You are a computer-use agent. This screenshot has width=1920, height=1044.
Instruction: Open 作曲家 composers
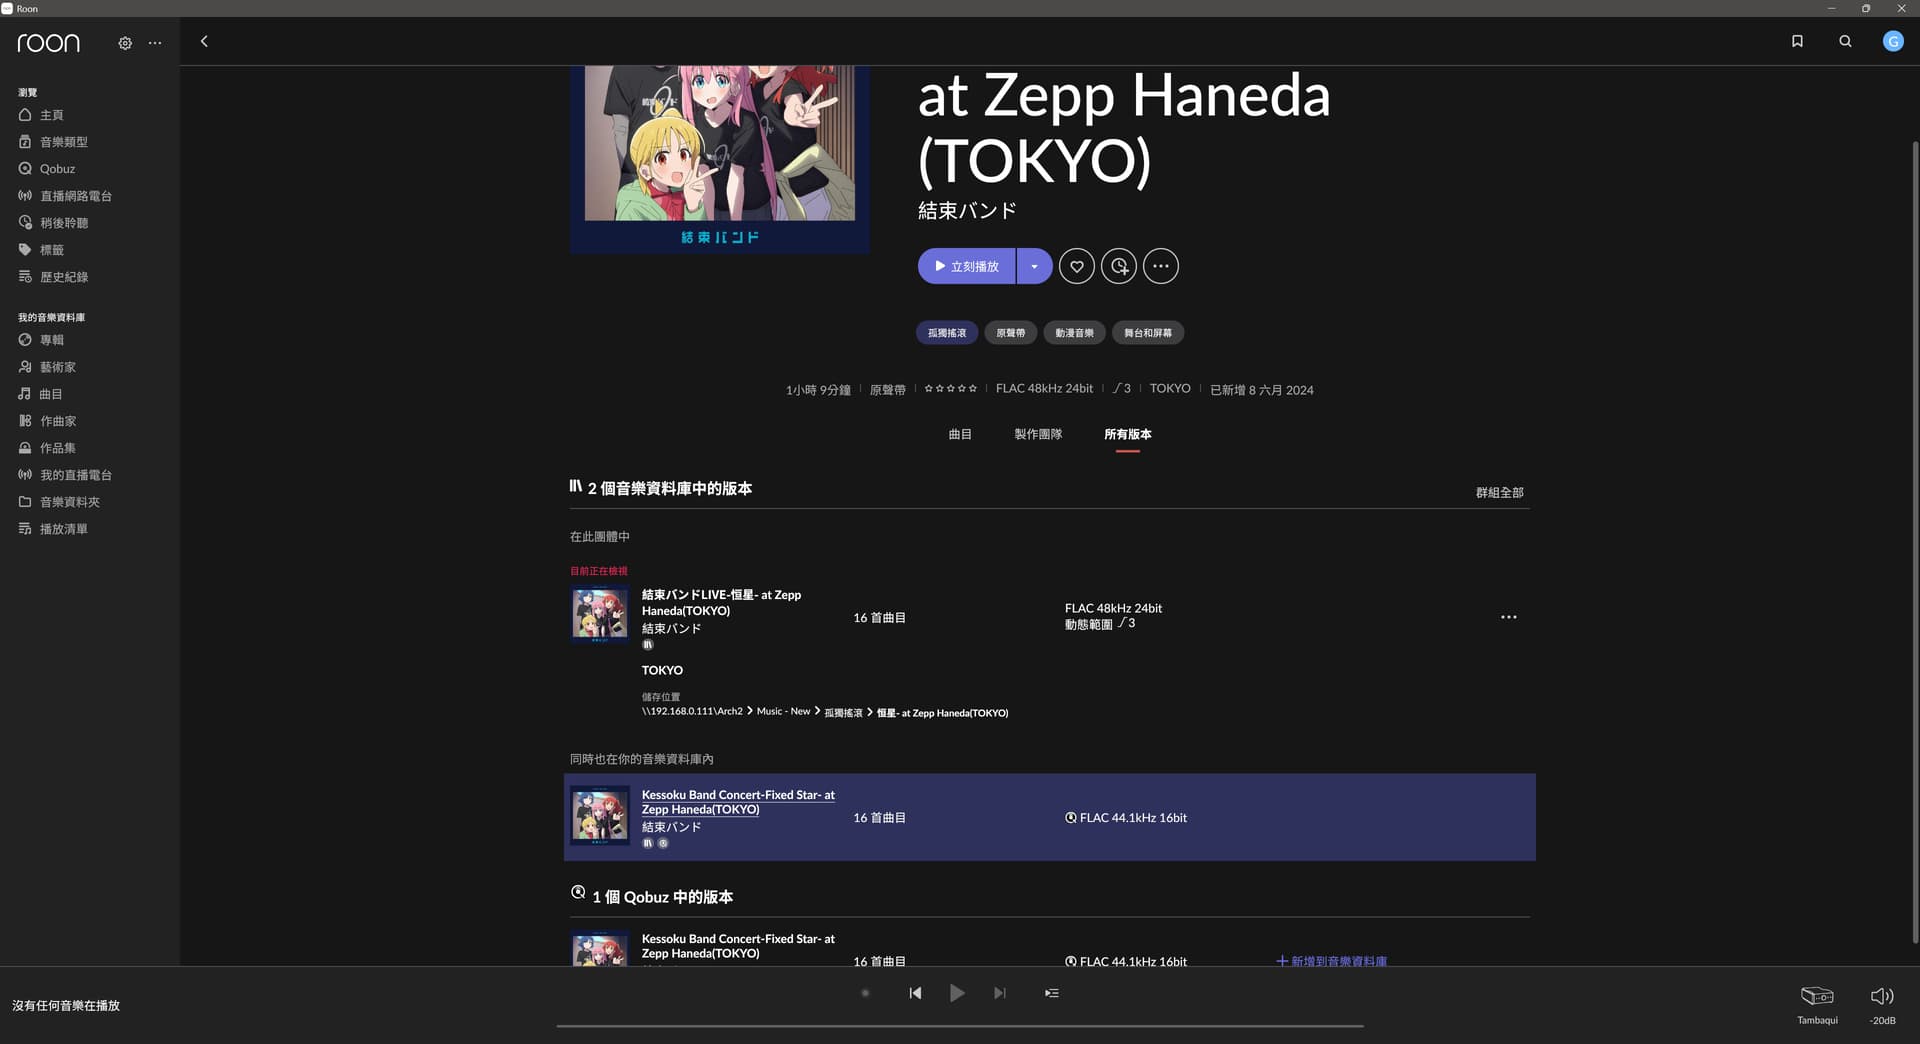(x=48, y=421)
